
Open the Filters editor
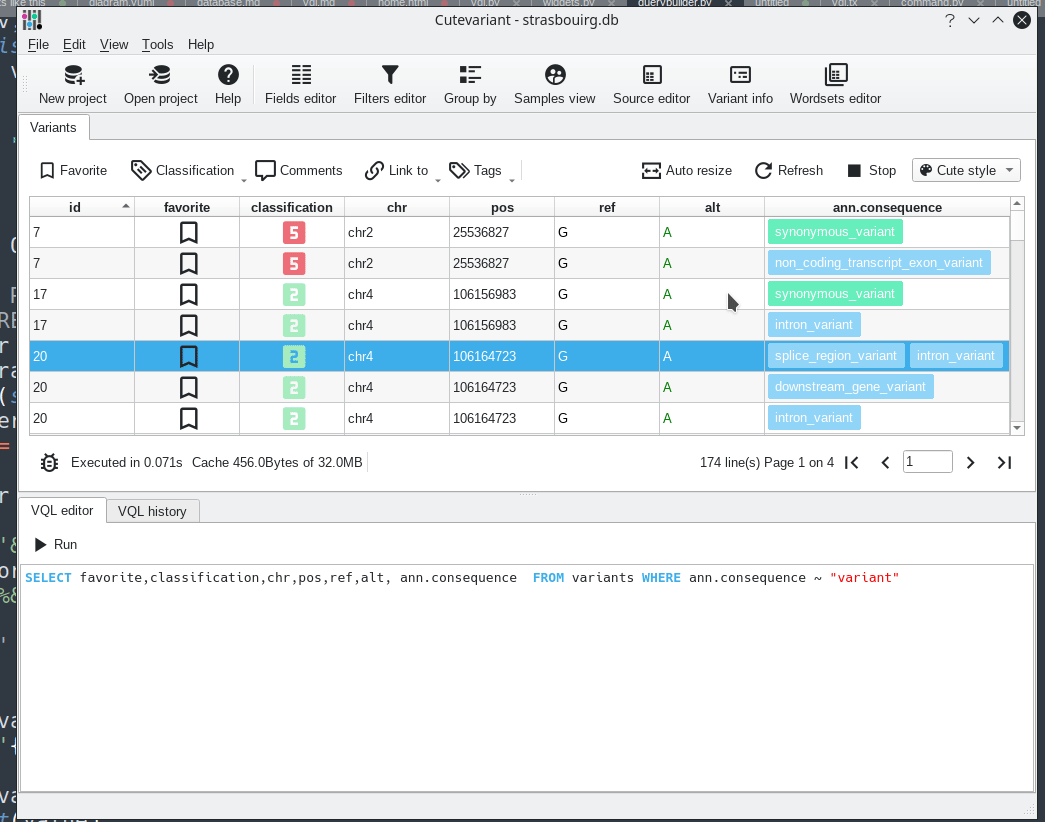click(390, 84)
